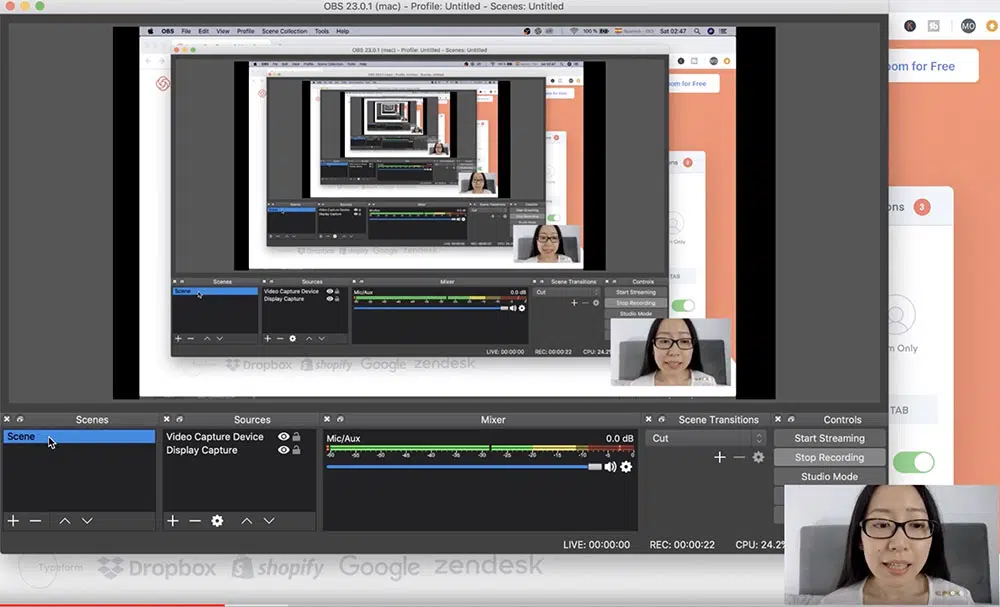Screen dimensions: 1000x607
Task: Click the Mic/Aux volume slider handle
Action: click(594, 467)
